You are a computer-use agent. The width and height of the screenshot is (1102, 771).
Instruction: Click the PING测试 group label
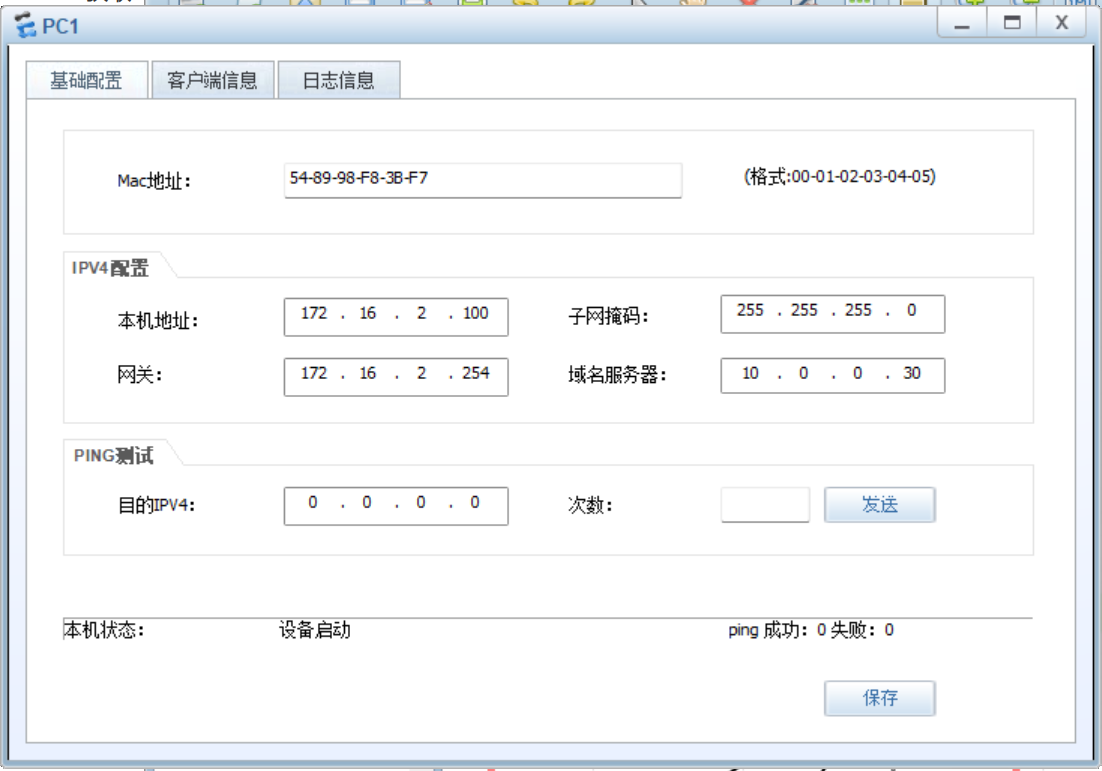tap(113, 455)
